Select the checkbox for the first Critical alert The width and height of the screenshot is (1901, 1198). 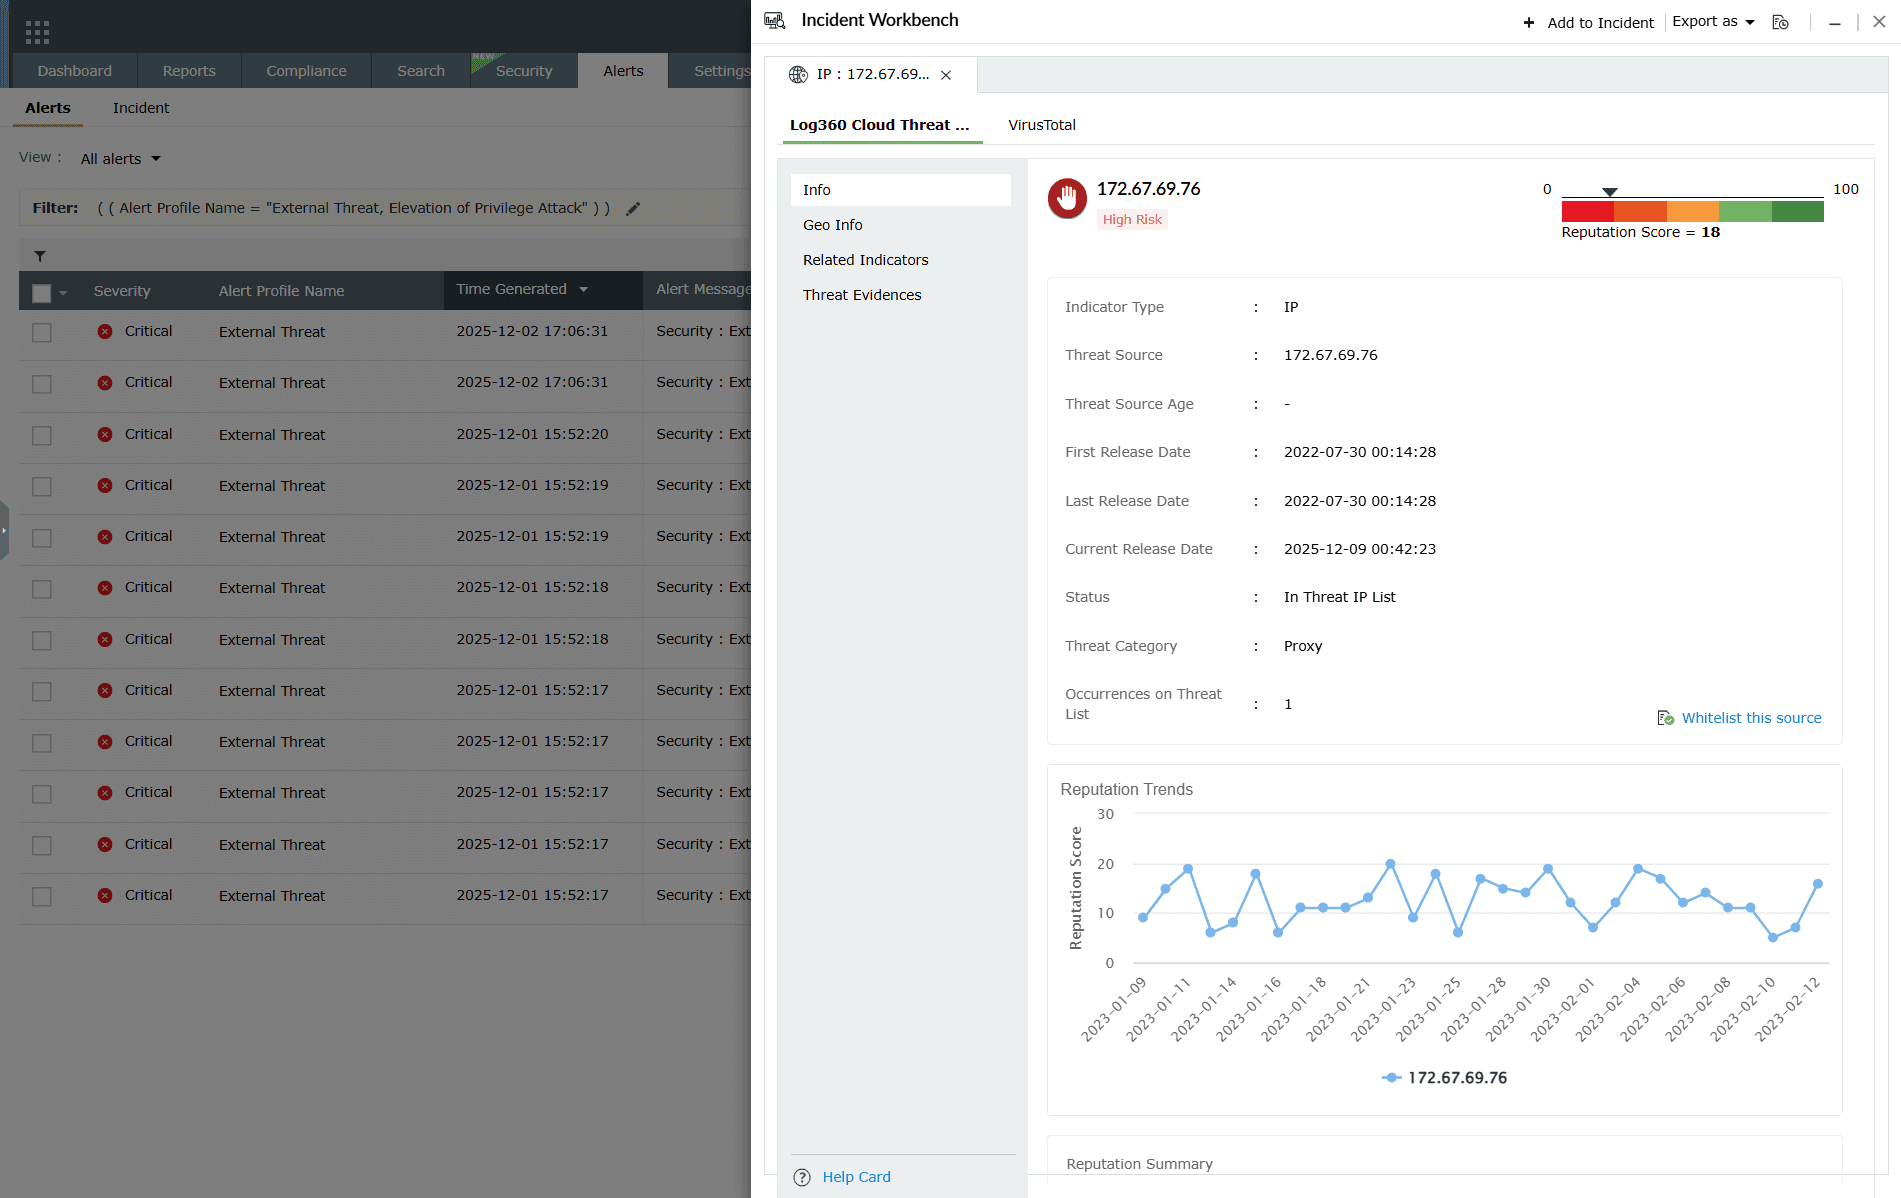pyautogui.click(x=41, y=333)
